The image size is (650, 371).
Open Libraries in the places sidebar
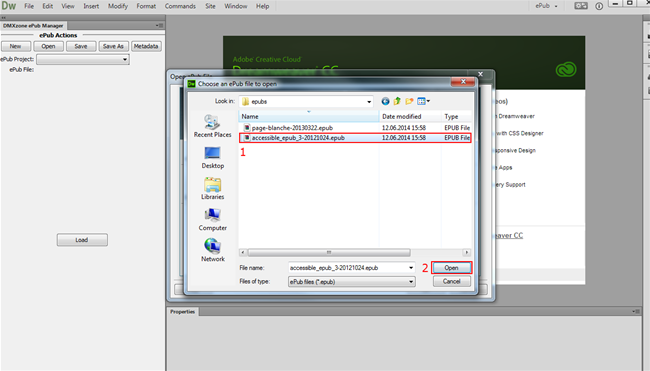tap(212, 189)
